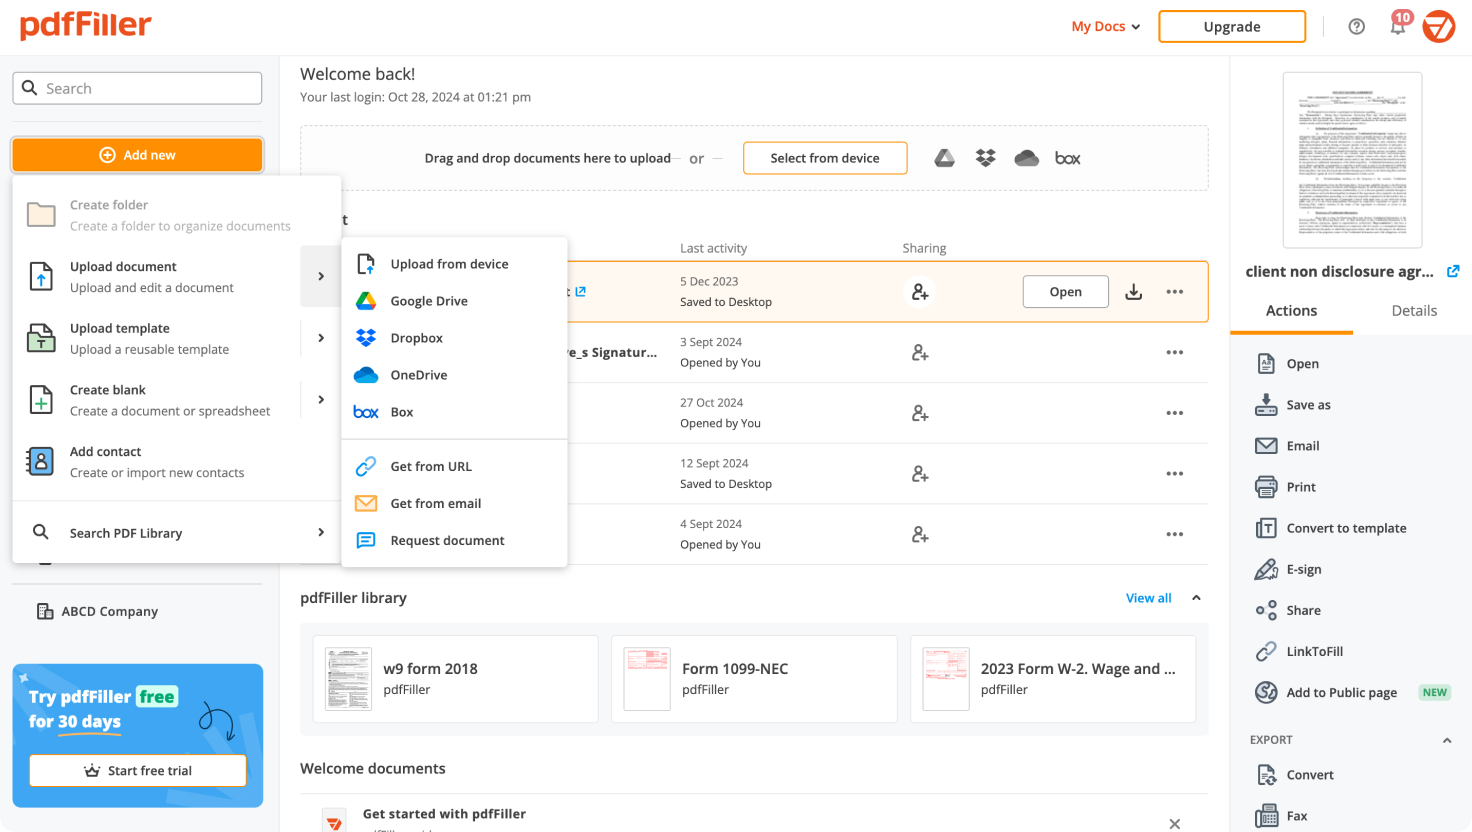Click the help question mark icon
The width and height of the screenshot is (1472, 832).
click(1357, 27)
